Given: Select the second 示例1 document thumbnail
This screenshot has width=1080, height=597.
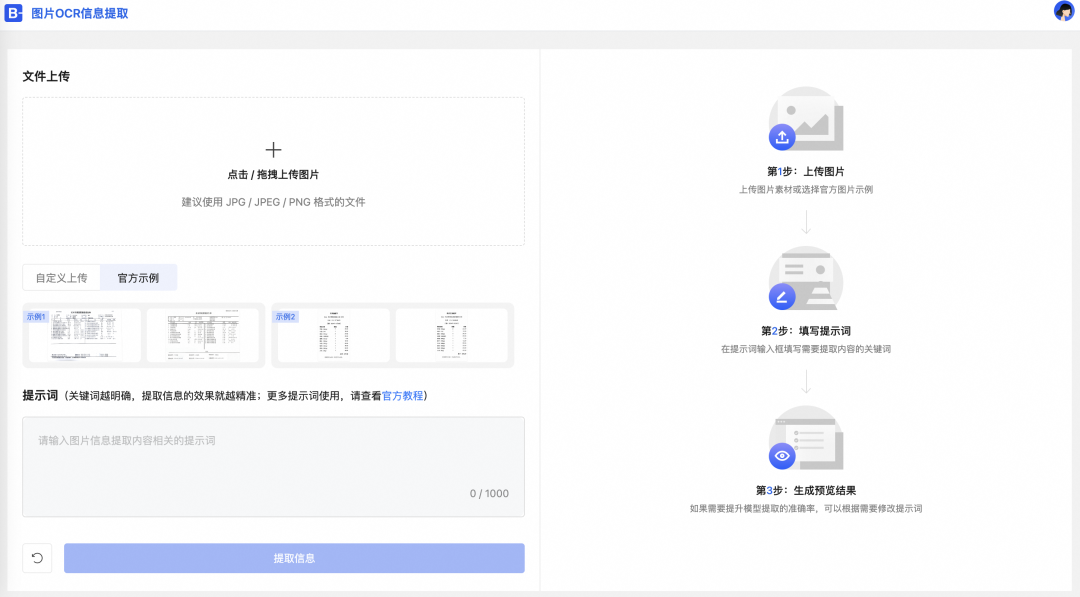Looking at the screenshot, I should [203, 335].
